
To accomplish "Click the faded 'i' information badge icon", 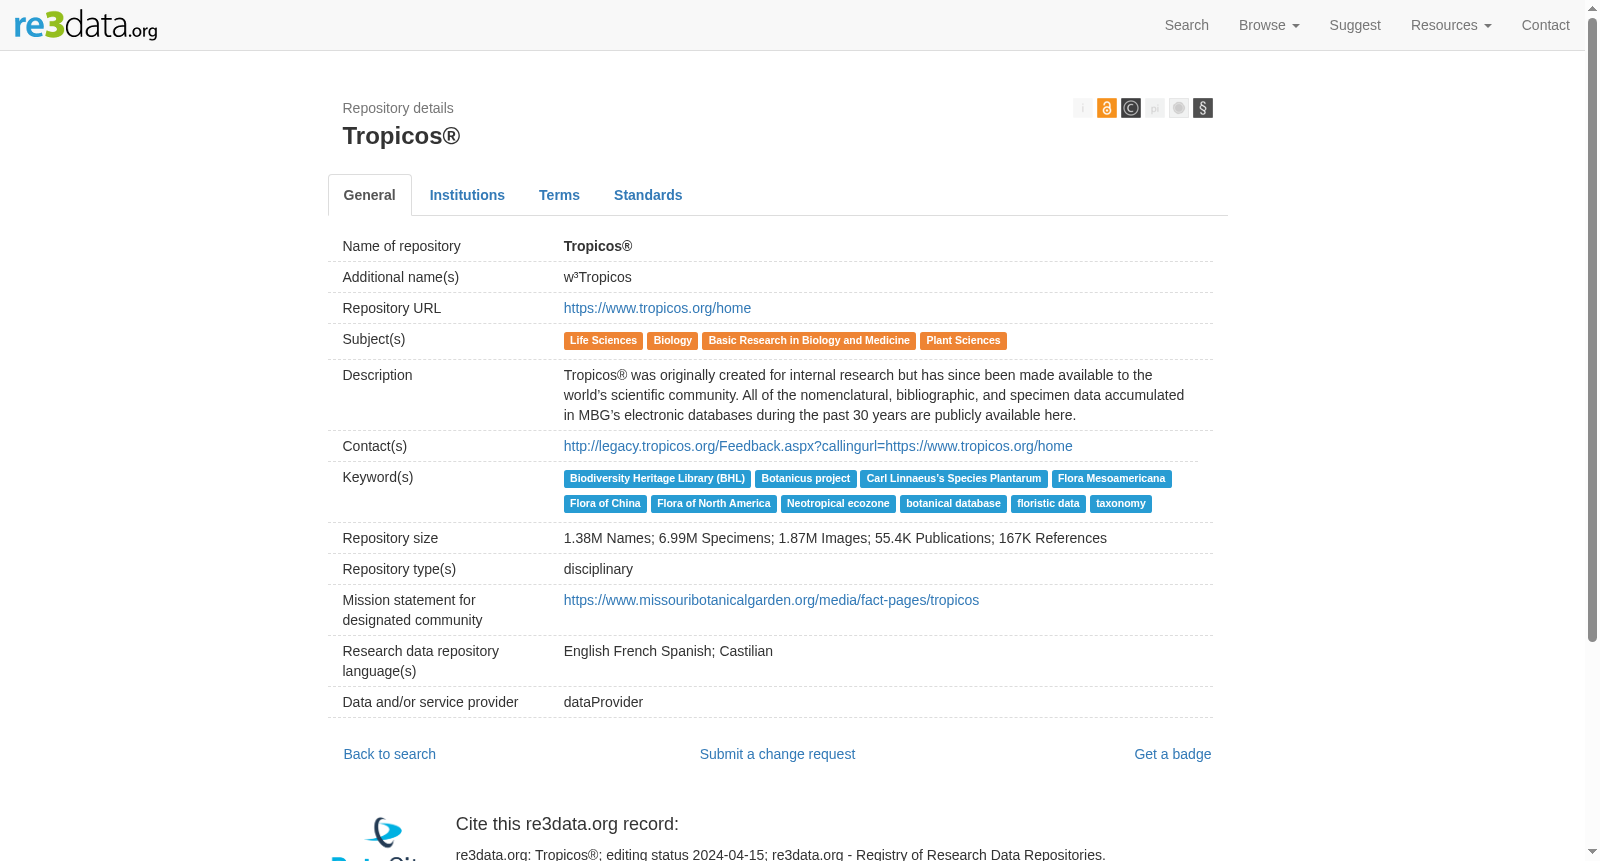I will [x=1083, y=108].
